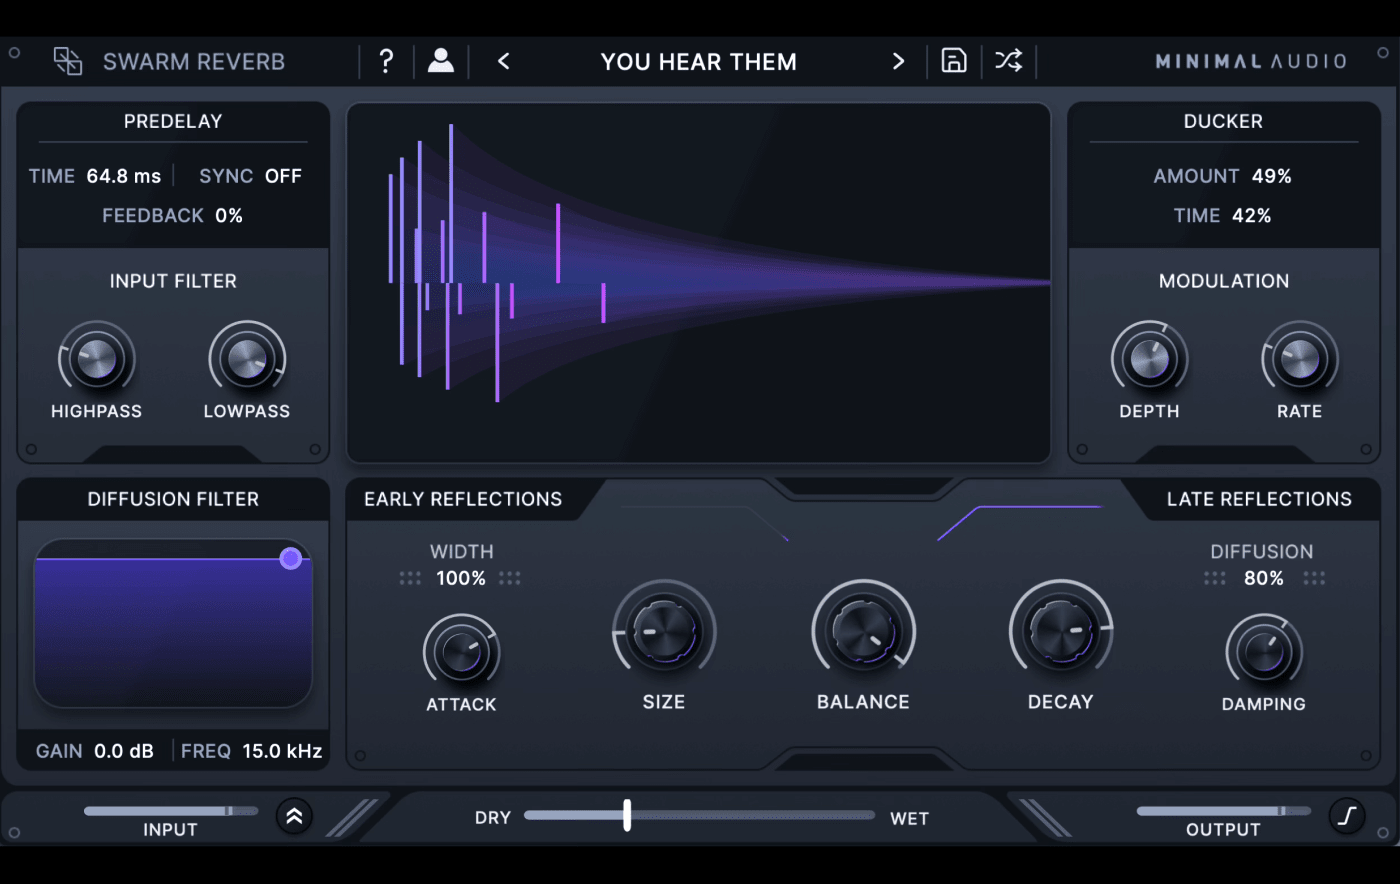
Task: Click the modulation Depth knob
Action: coord(1150,358)
